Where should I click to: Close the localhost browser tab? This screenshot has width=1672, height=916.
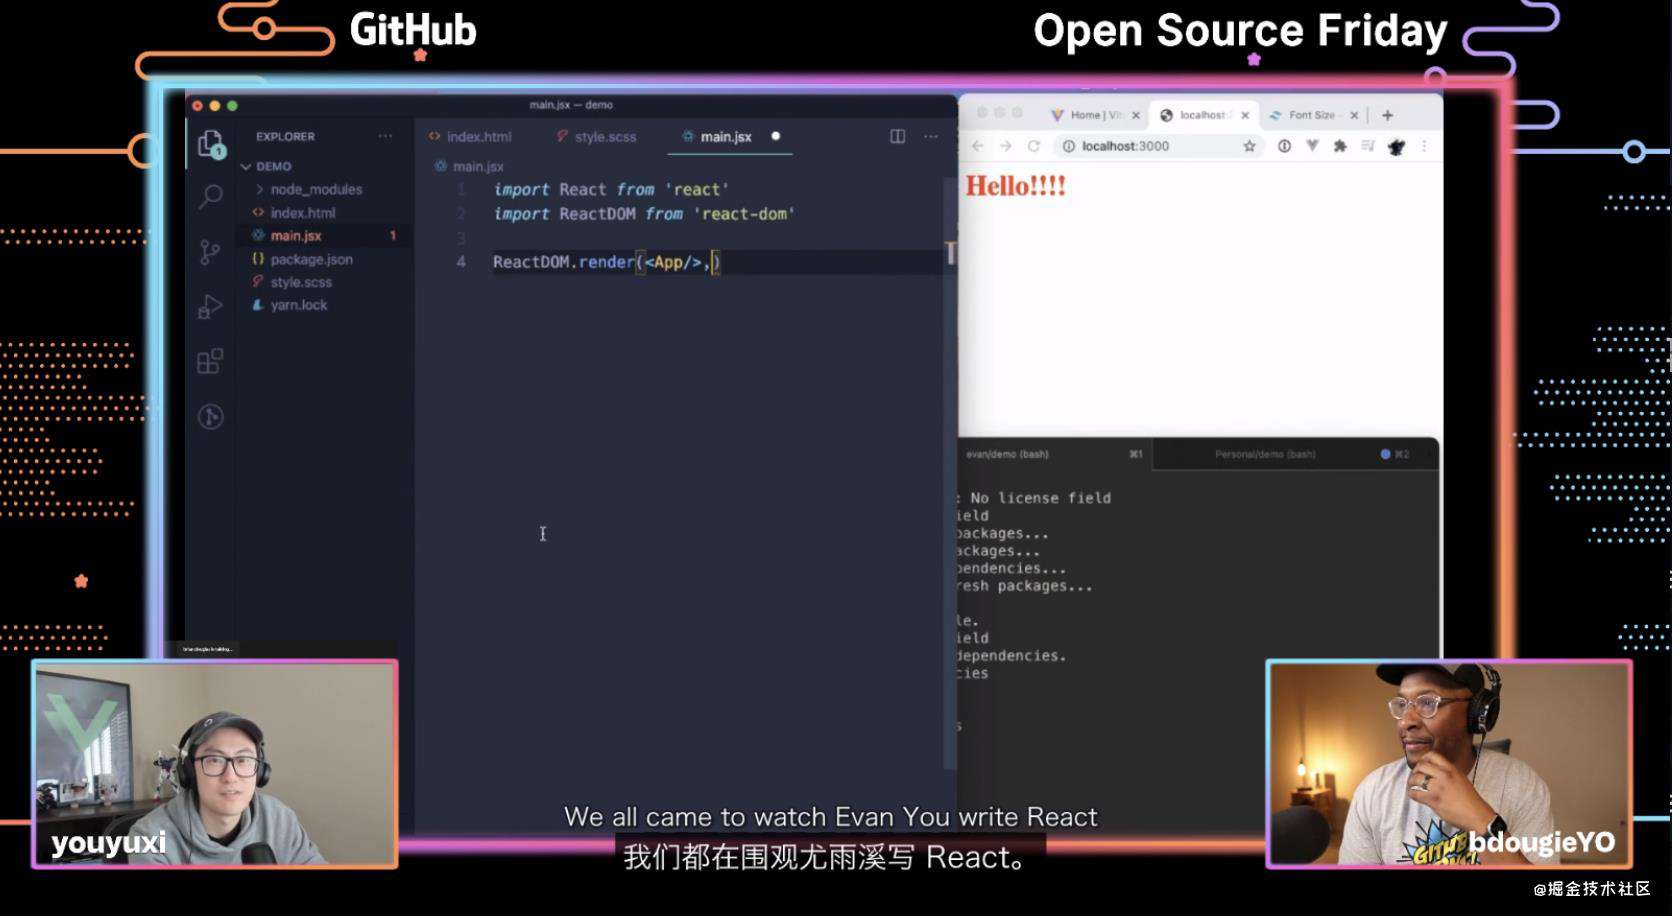1245,115
